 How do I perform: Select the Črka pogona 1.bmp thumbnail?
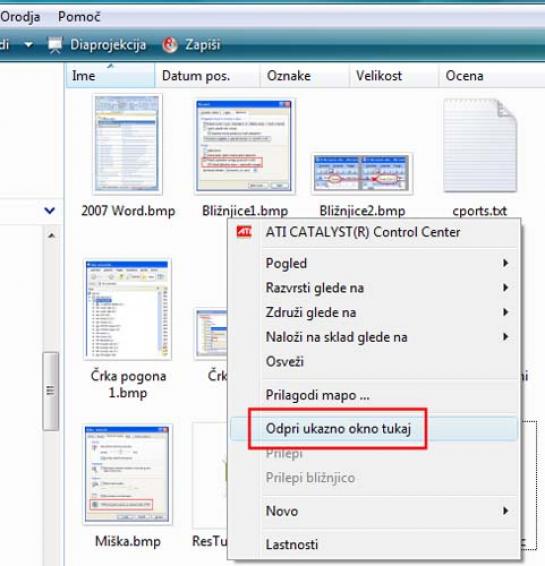tap(127, 309)
